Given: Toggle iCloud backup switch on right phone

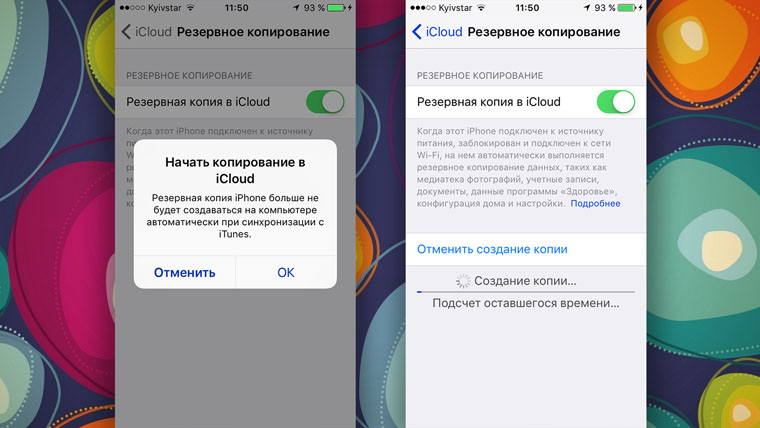Looking at the screenshot, I should tap(616, 102).
